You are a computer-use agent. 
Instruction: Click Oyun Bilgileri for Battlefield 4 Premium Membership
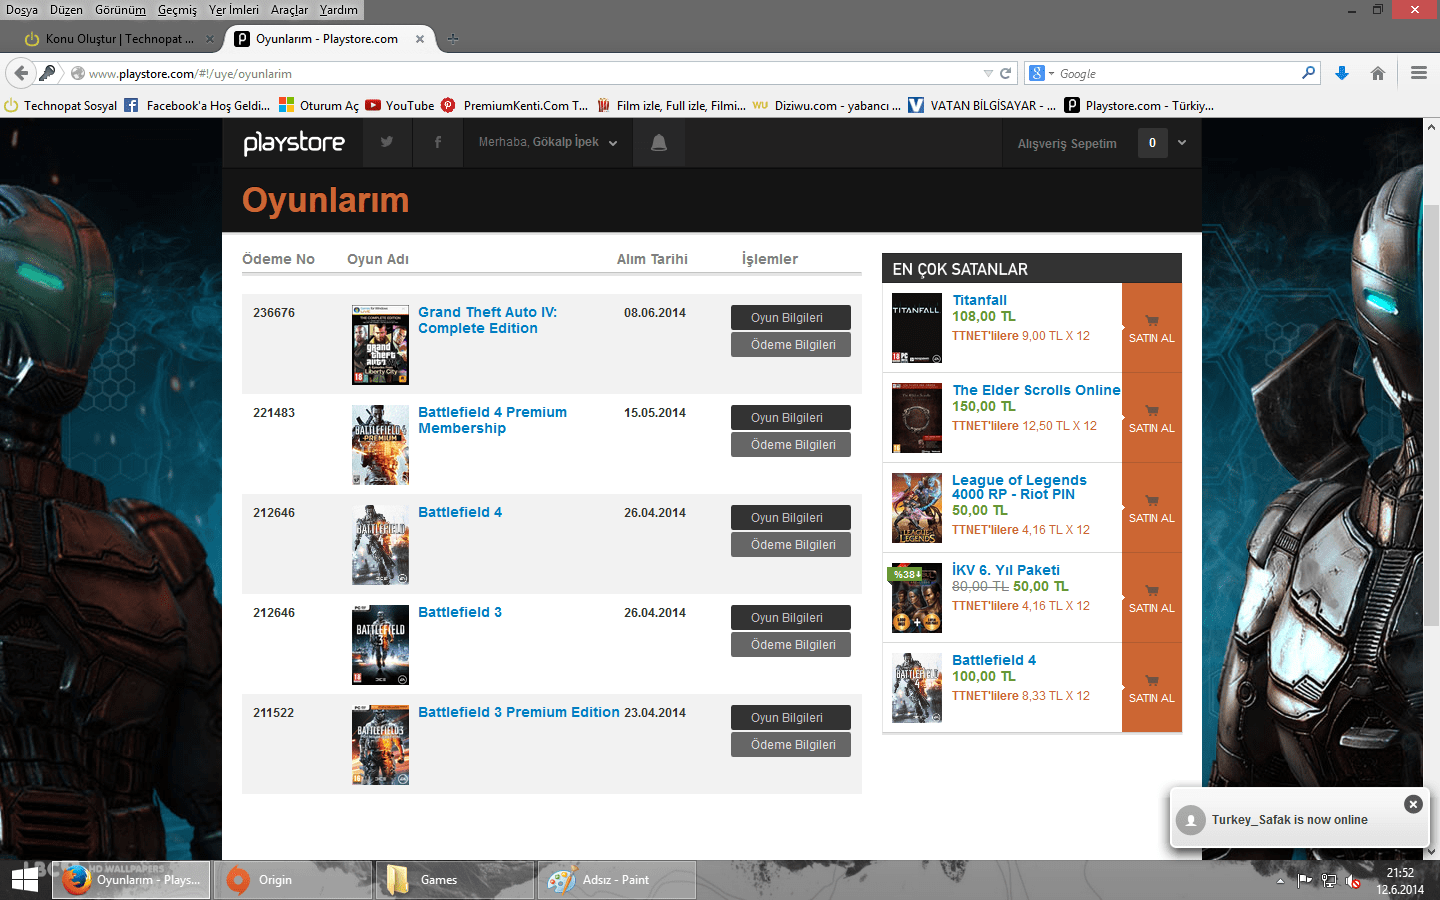(791, 417)
